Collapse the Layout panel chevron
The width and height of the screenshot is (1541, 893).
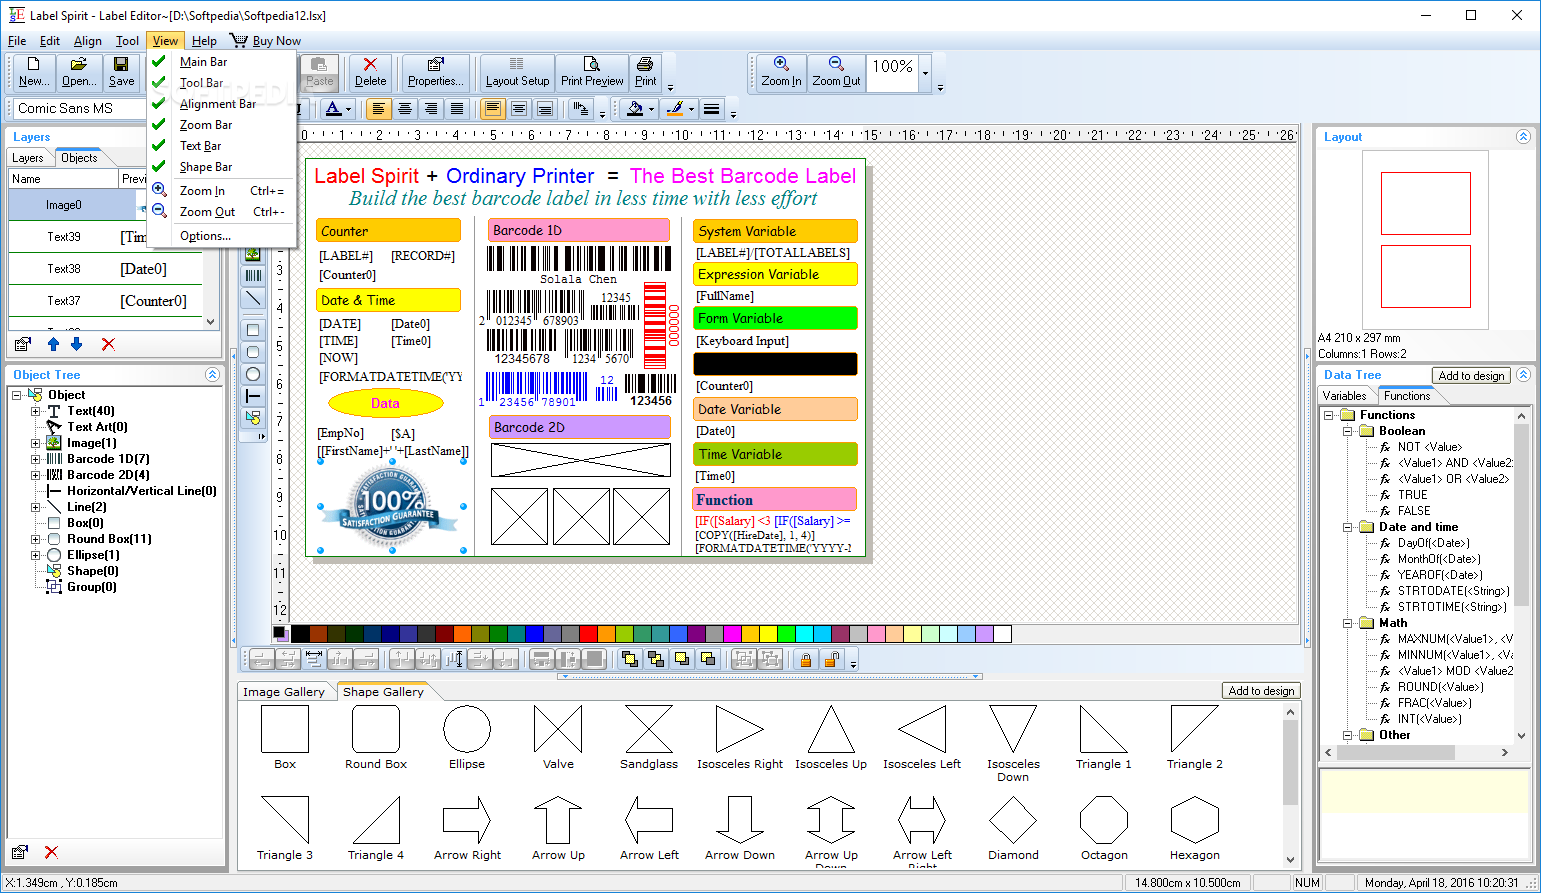pyautogui.click(x=1523, y=137)
